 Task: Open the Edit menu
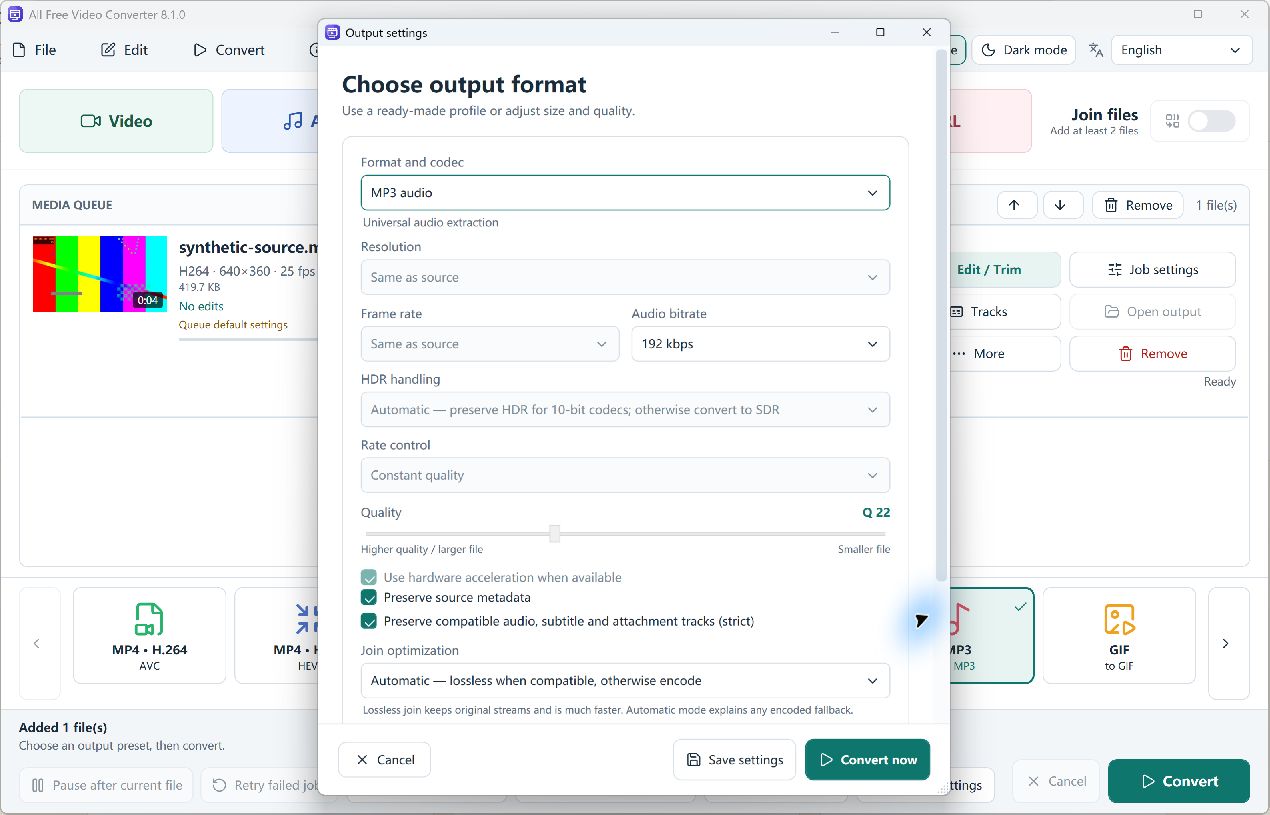pos(125,50)
